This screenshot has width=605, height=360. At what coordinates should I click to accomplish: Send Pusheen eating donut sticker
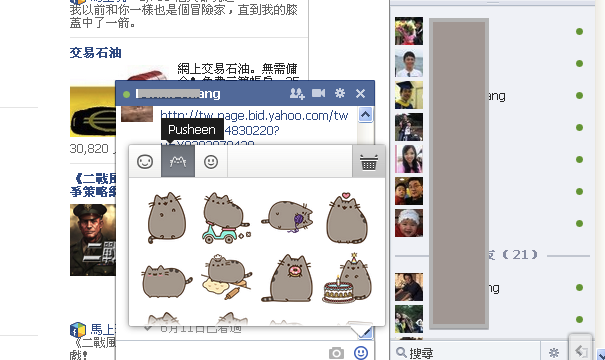pos(287,278)
